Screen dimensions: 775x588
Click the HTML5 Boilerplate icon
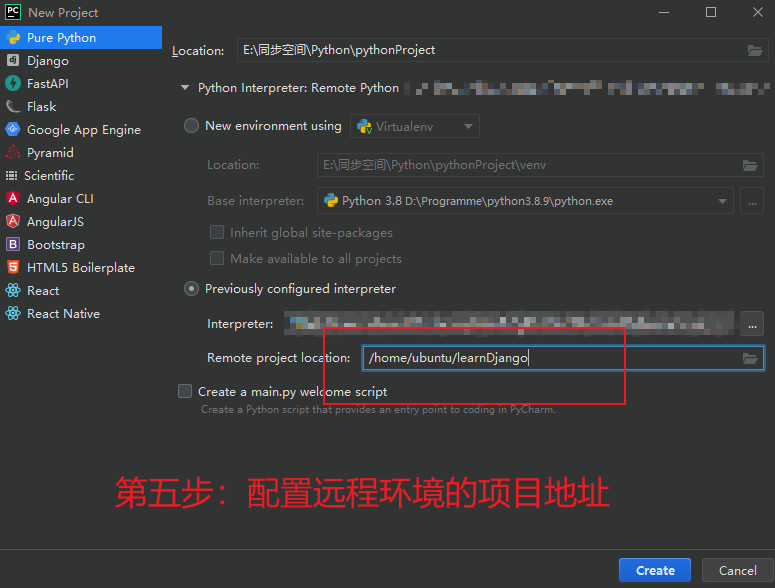13,267
